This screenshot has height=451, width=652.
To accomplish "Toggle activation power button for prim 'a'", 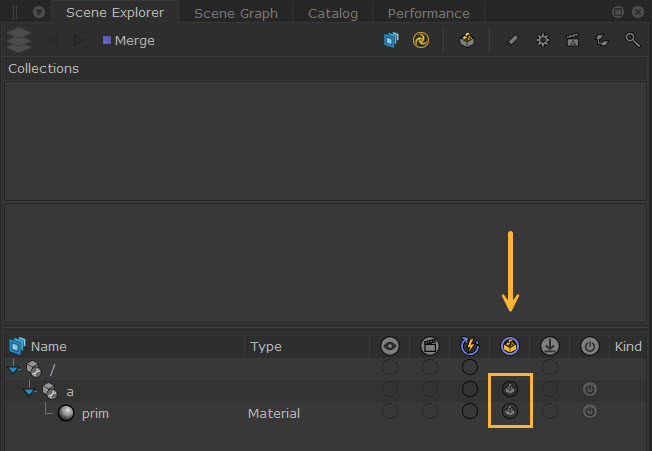I will click(x=590, y=389).
